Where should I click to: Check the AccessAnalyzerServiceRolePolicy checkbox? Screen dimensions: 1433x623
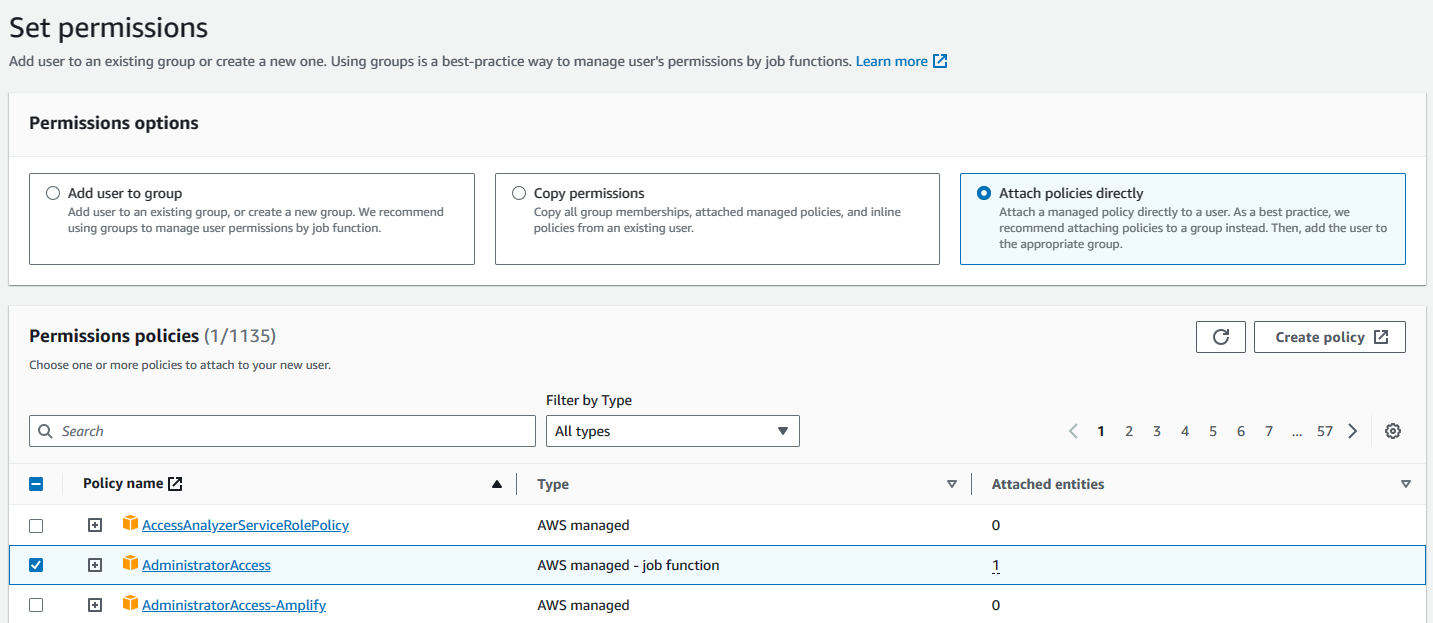pyautogui.click(x=36, y=525)
